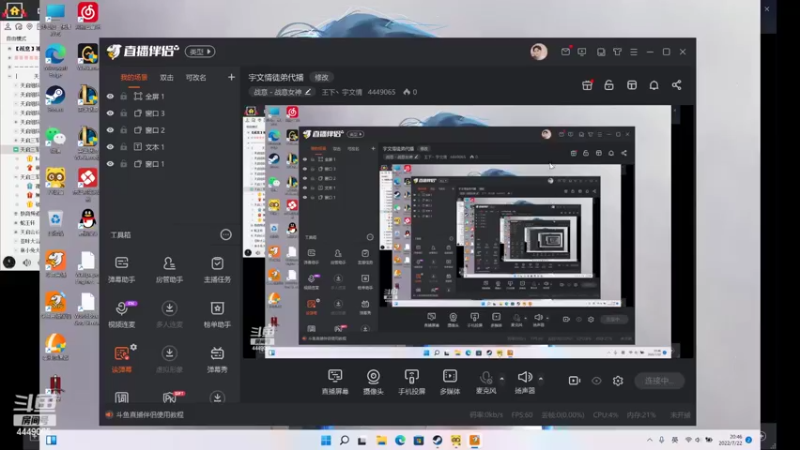Open the 视频连麦 tool
This screenshot has width=800, height=450.
(x=121, y=314)
